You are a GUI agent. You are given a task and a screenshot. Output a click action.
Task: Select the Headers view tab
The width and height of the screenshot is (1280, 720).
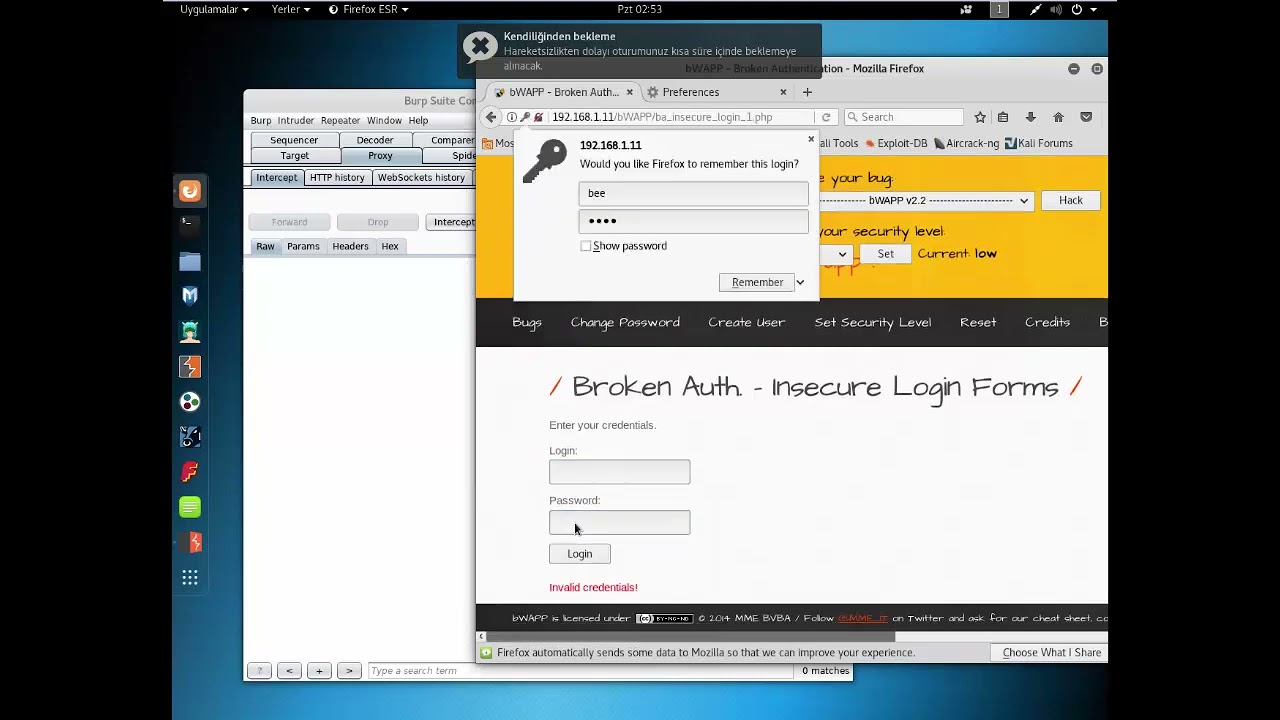coord(350,246)
